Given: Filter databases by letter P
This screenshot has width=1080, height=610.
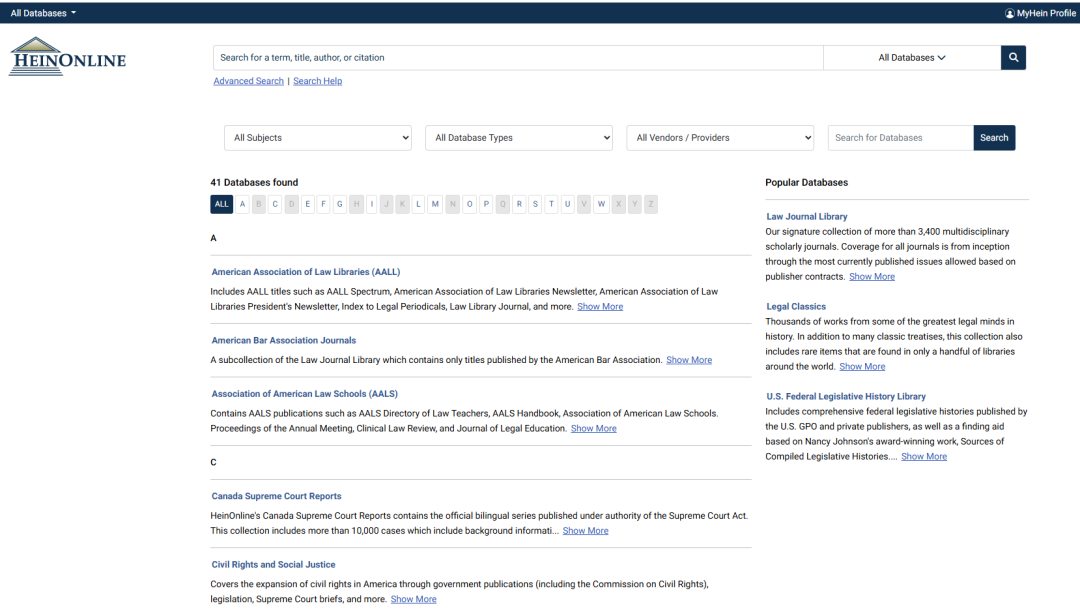Looking at the screenshot, I should (486, 204).
